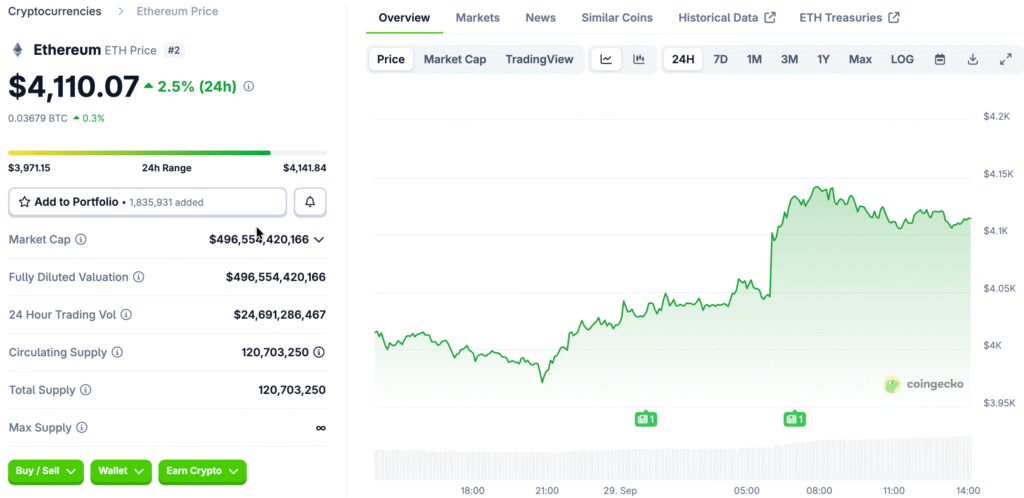Select the 24H time range
This screenshot has width=1024, height=498.
(x=683, y=59)
